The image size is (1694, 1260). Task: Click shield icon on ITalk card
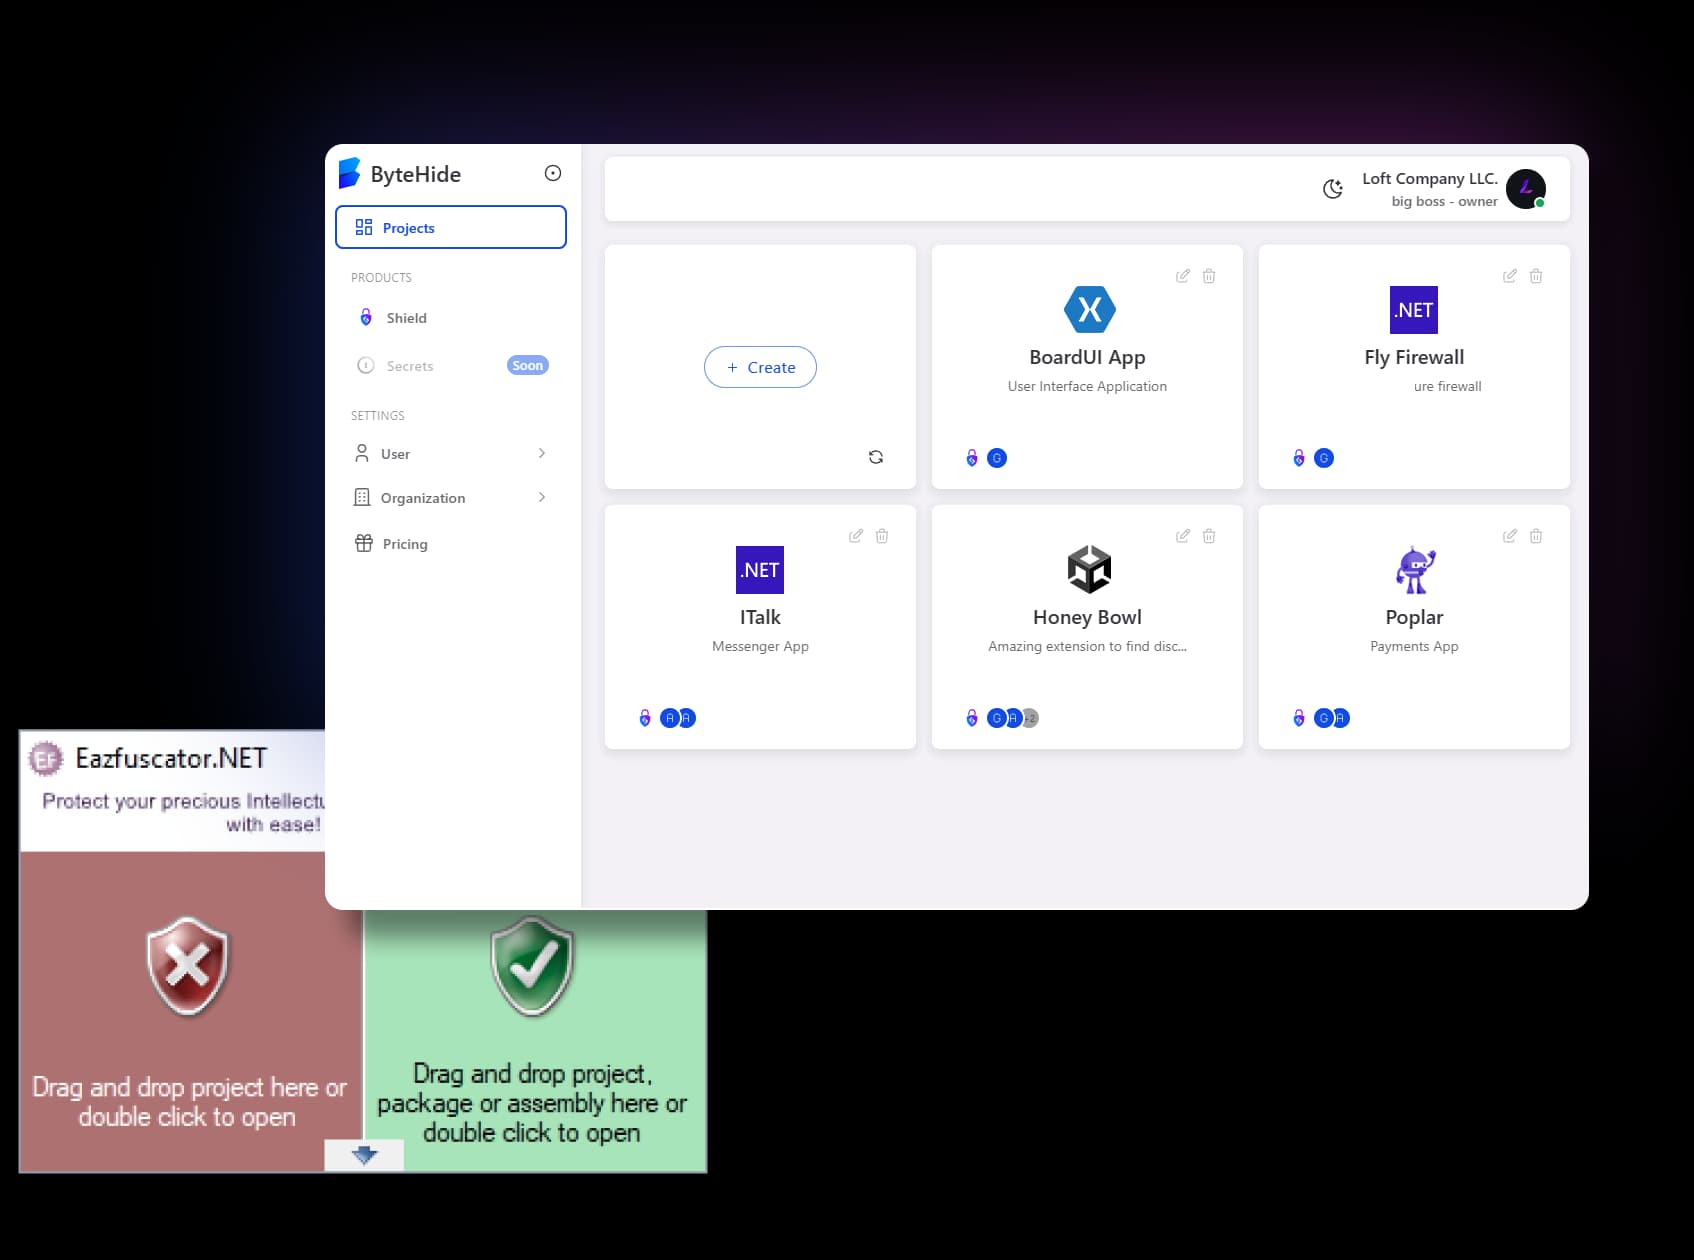[645, 718]
